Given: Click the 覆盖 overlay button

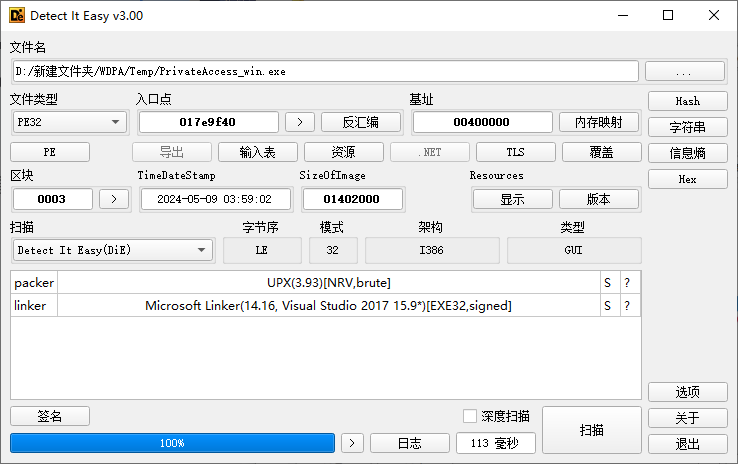Looking at the screenshot, I should [602, 152].
